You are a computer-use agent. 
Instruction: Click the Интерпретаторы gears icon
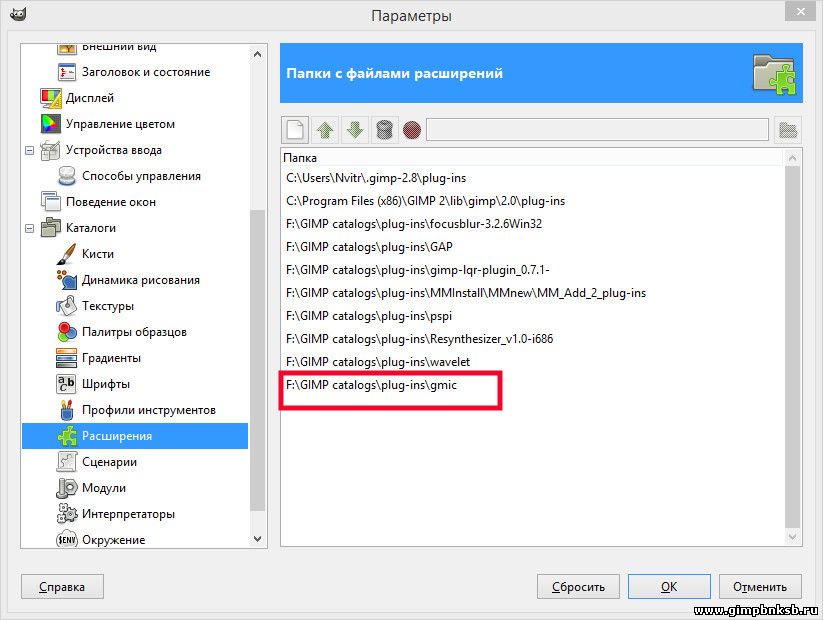67,513
